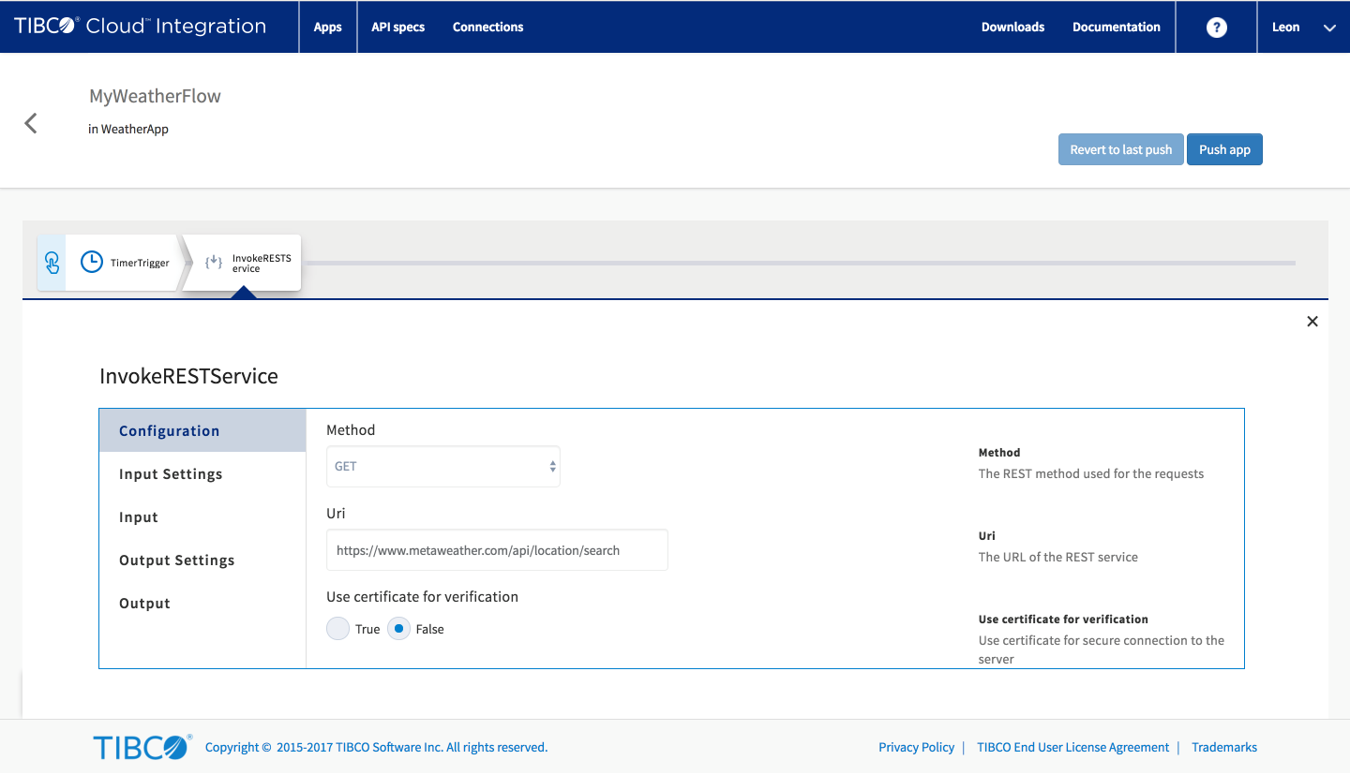The height and width of the screenshot is (773, 1350).
Task: Open the Privacy Policy link
Action: click(916, 747)
